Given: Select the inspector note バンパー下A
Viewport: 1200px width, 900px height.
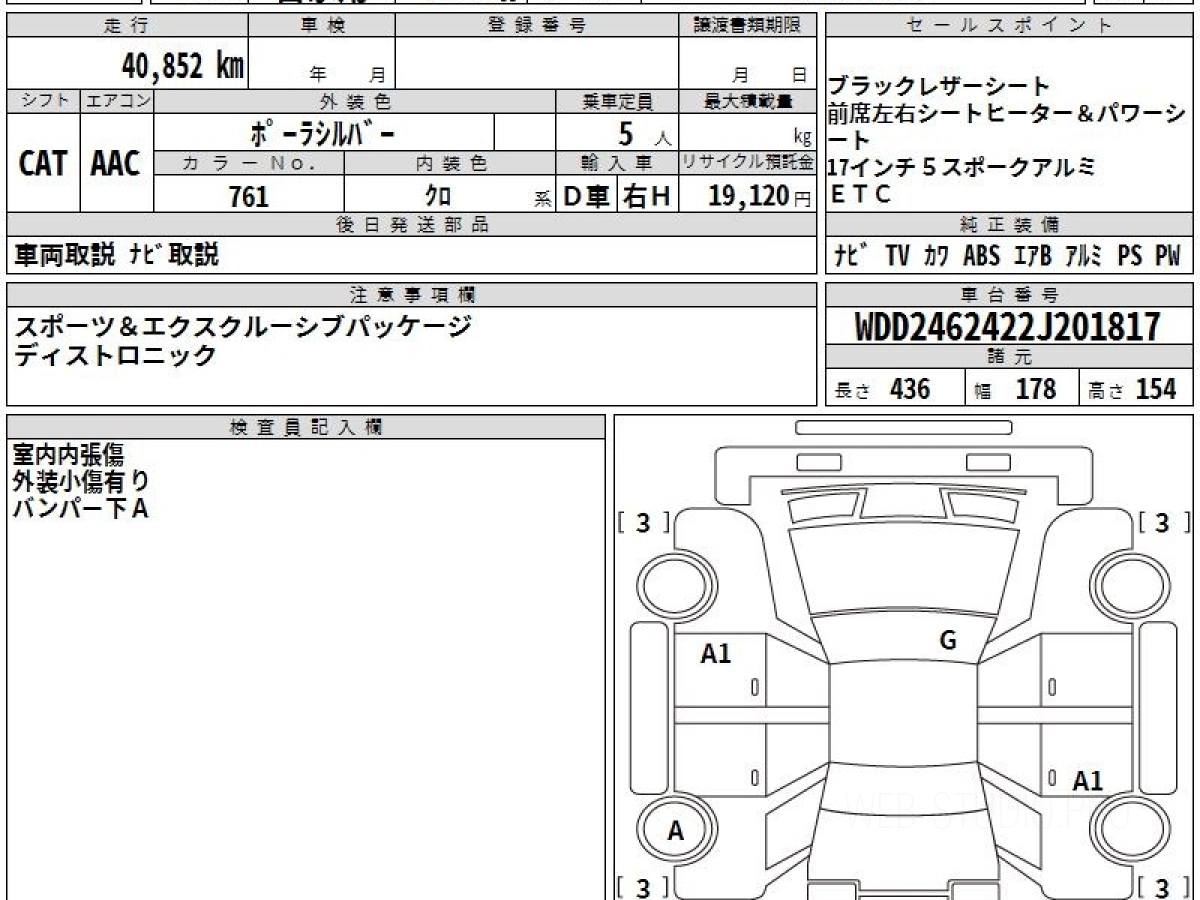Looking at the screenshot, I should coord(81,508).
